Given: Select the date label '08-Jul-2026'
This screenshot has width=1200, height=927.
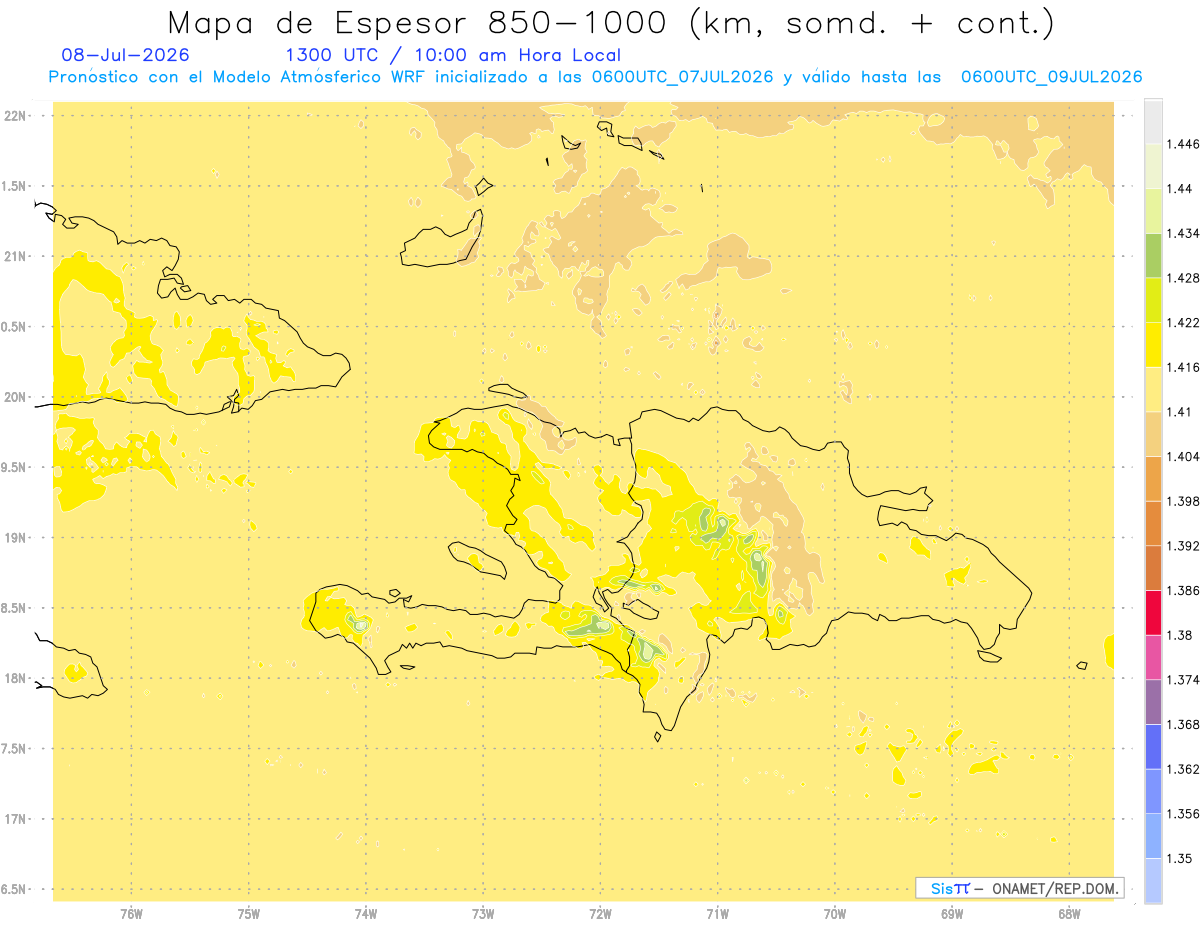Looking at the screenshot, I should tap(125, 55).
